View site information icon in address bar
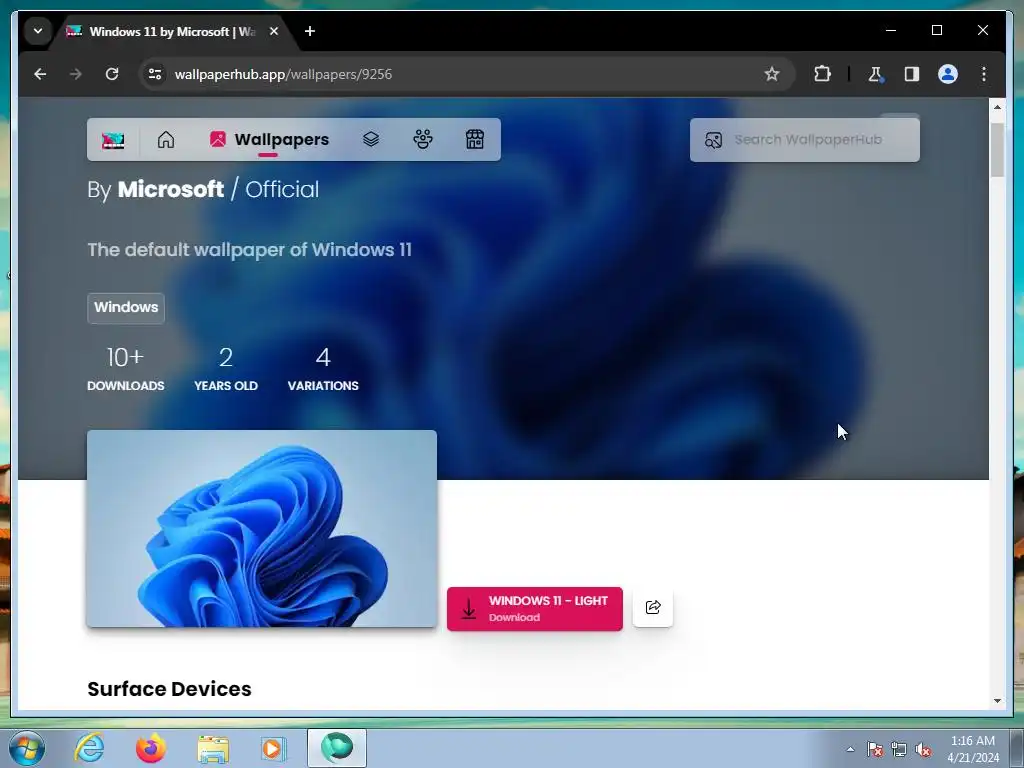The height and width of the screenshot is (768, 1024). click(x=155, y=74)
